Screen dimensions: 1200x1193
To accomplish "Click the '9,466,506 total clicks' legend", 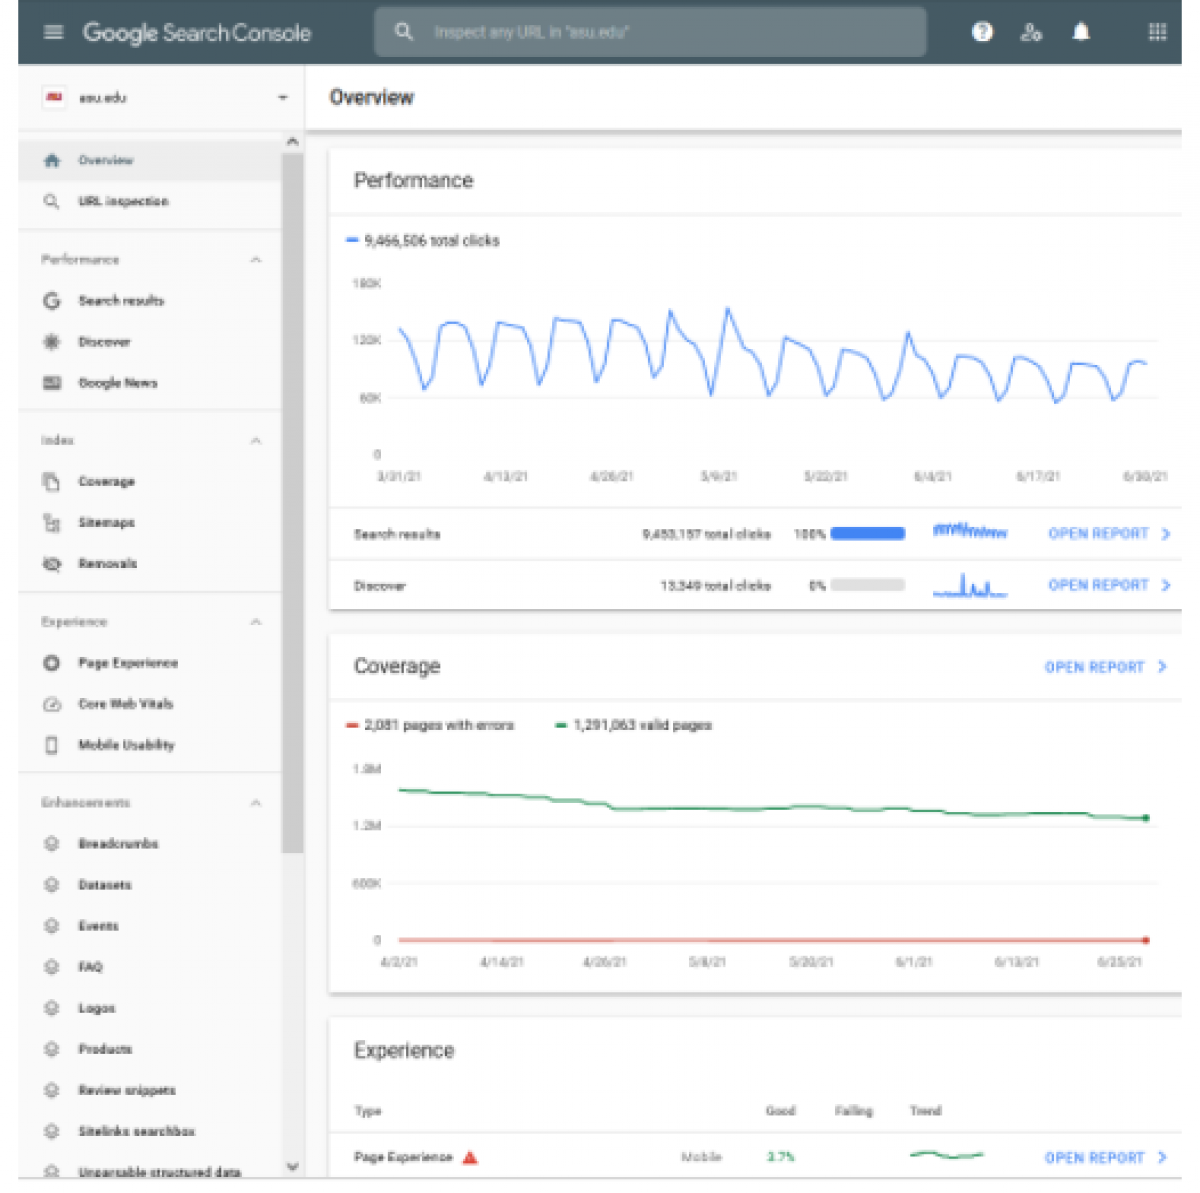I will click(x=423, y=241).
